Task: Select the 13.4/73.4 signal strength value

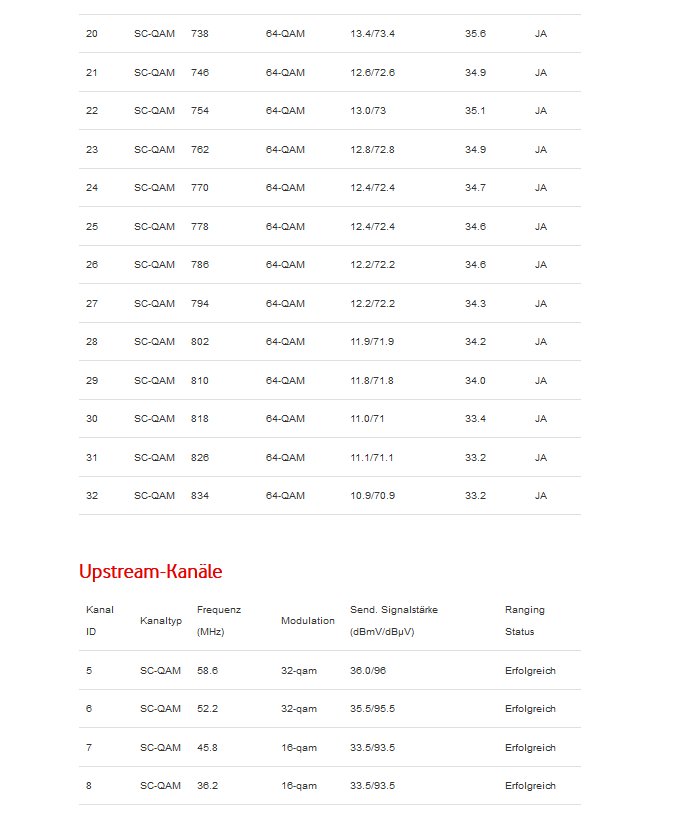Action: coord(372,34)
